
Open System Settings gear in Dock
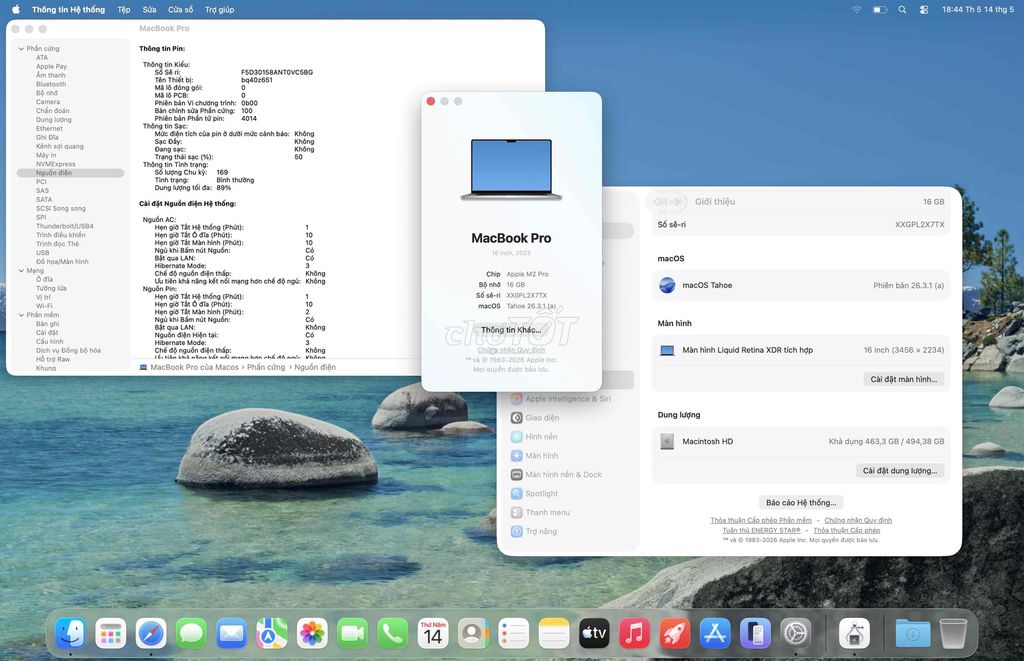795,633
